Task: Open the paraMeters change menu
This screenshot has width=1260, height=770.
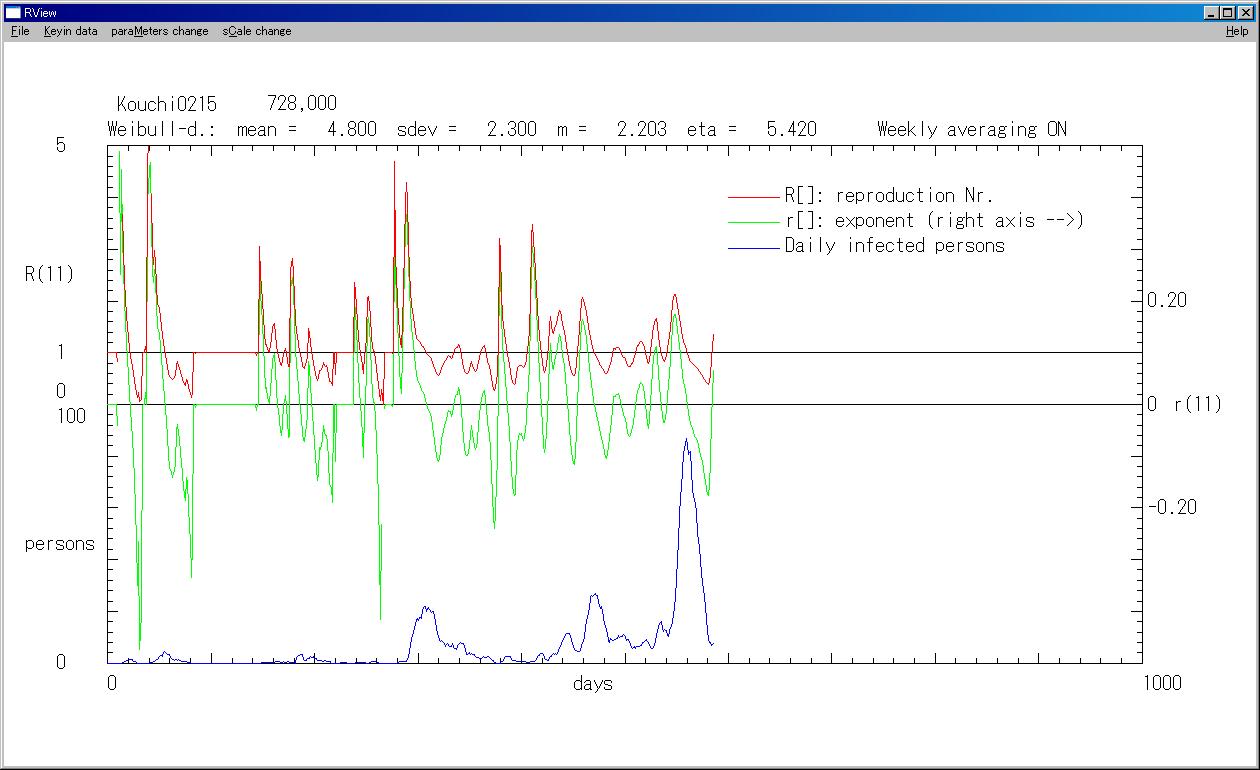Action: tap(160, 31)
